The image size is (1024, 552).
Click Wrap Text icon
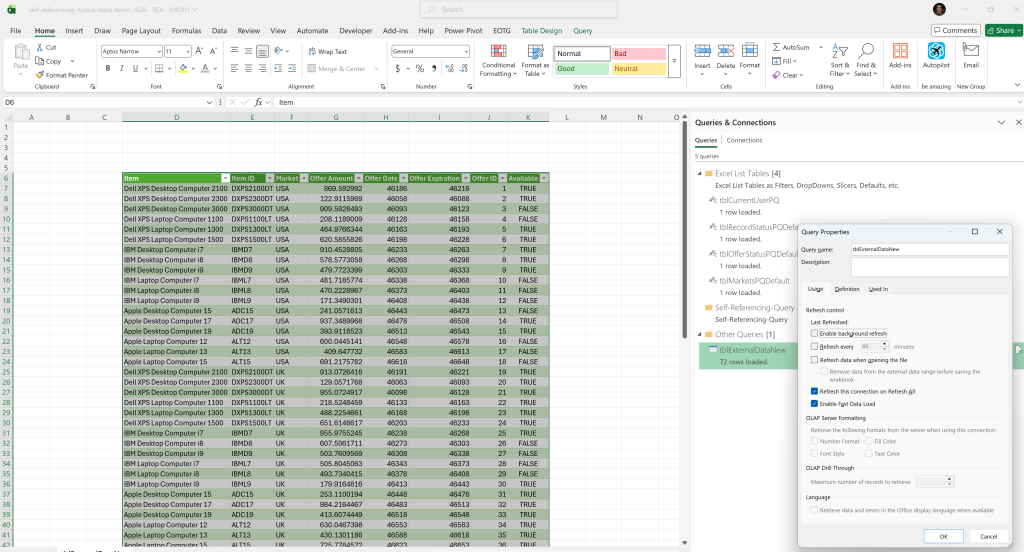312,51
